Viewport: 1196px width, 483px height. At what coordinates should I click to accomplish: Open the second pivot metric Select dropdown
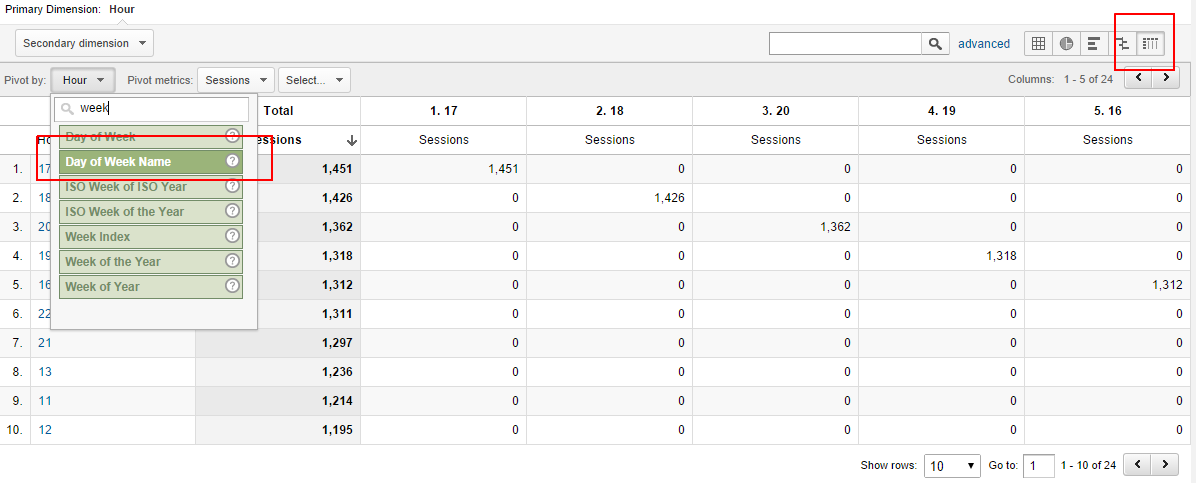point(314,80)
